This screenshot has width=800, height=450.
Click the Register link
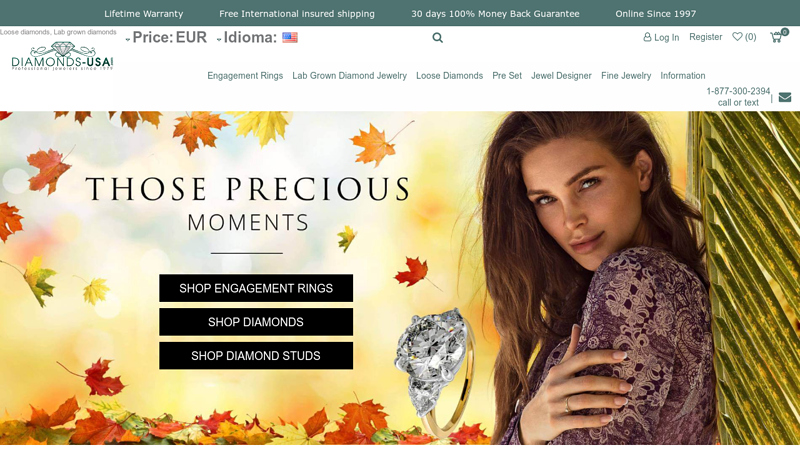click(x=706, y=37)
